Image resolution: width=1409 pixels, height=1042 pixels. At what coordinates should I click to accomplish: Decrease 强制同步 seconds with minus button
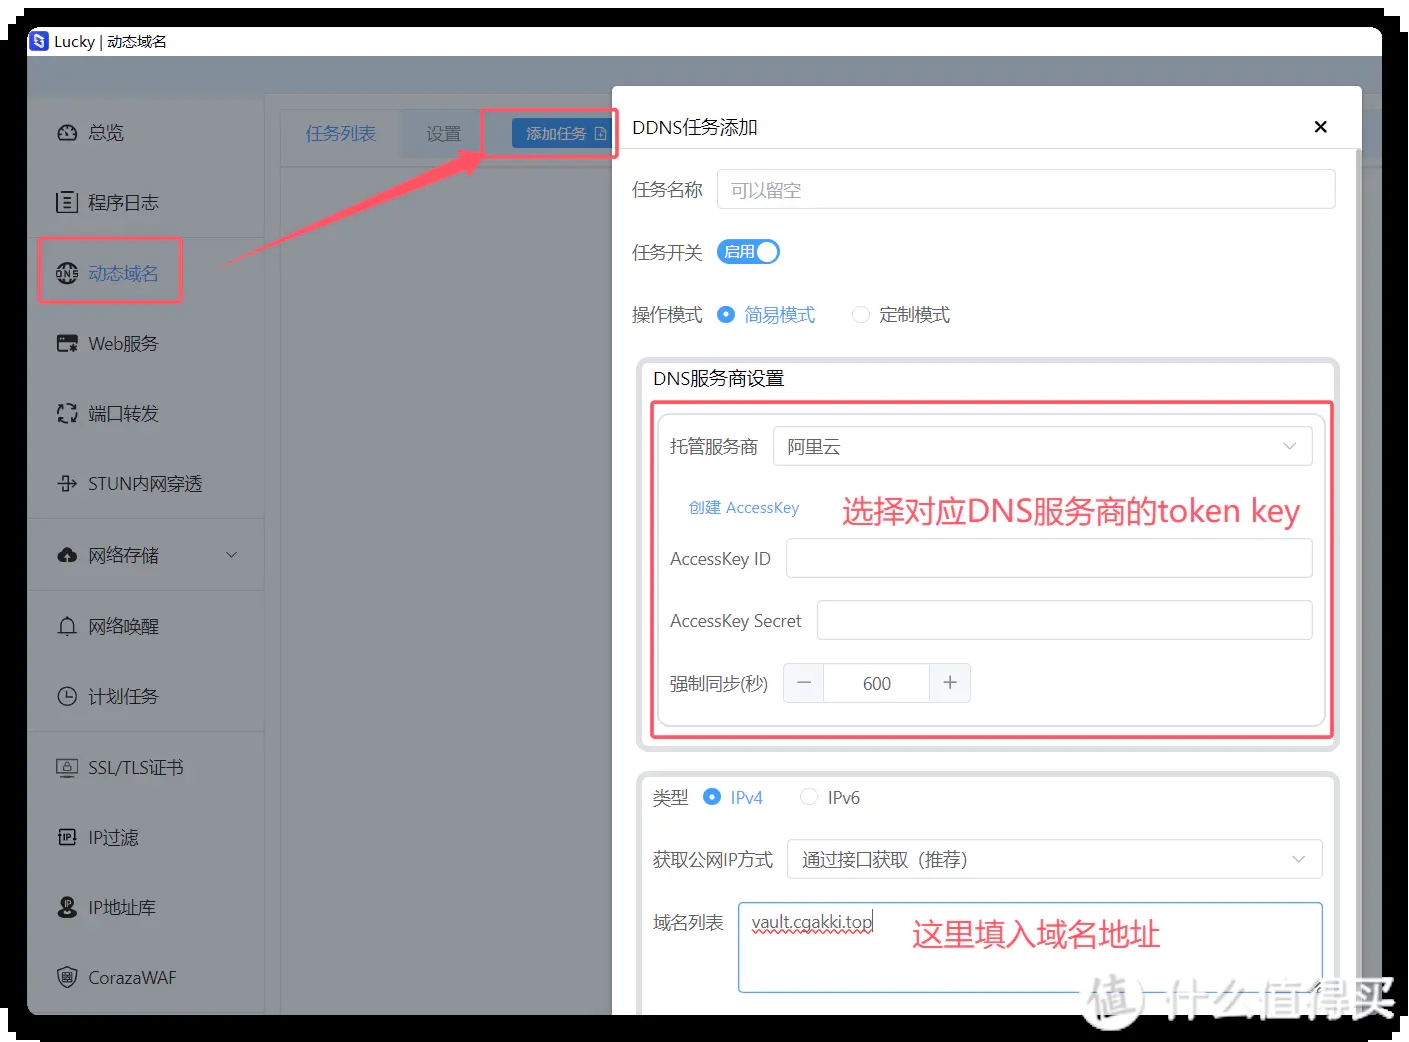803,683
